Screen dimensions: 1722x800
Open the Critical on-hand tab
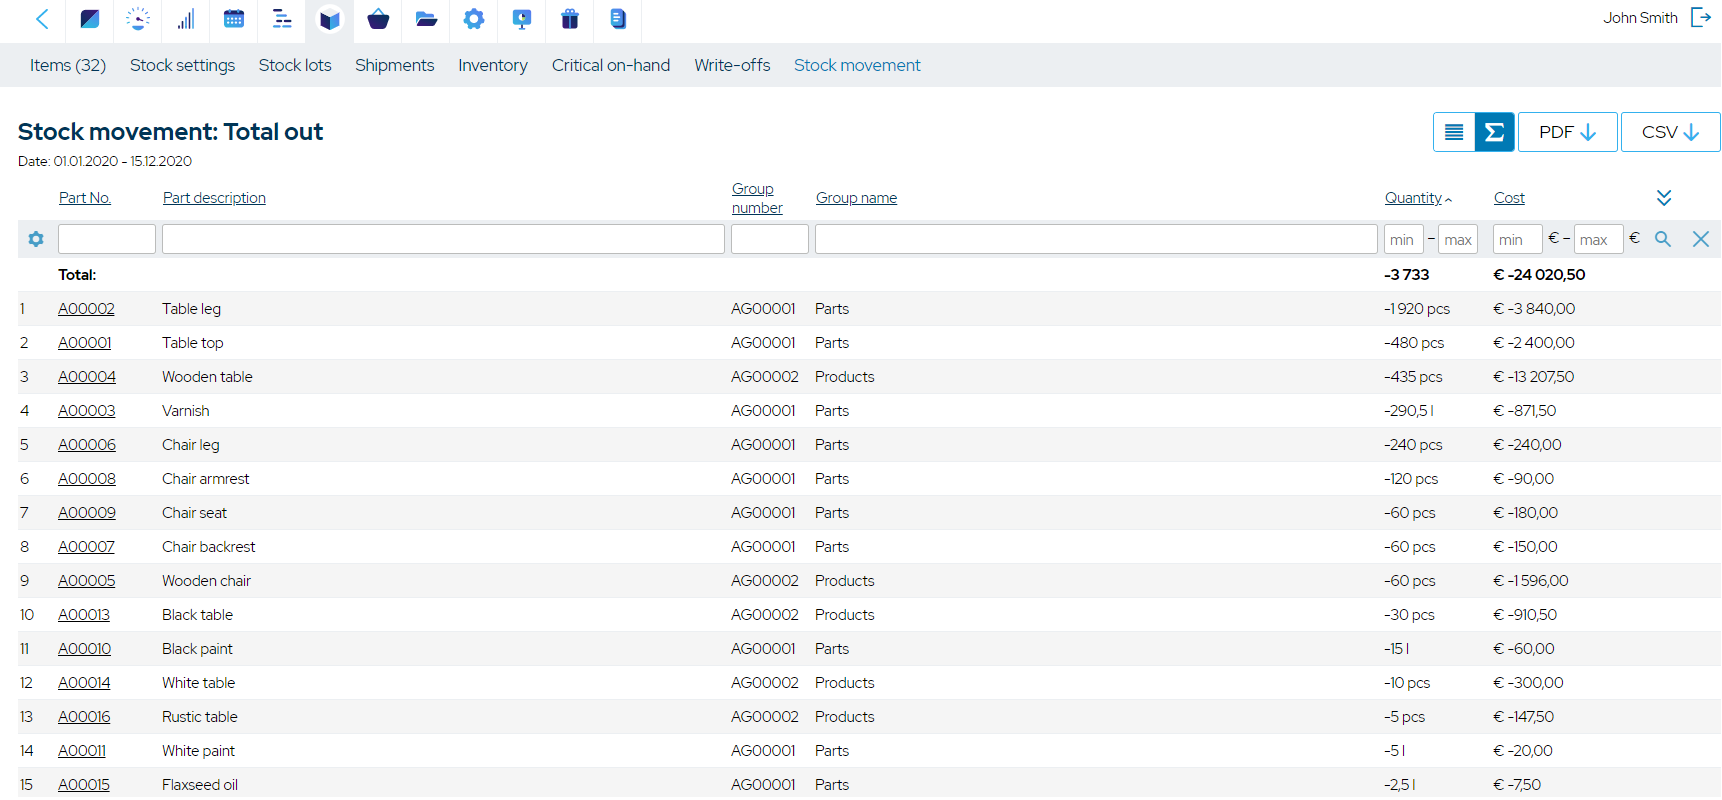[x=611, y=65]
